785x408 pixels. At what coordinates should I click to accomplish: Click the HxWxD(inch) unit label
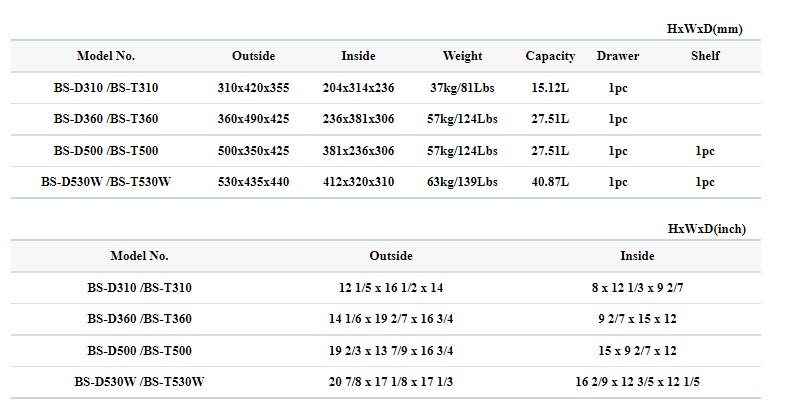coord(706,229)
